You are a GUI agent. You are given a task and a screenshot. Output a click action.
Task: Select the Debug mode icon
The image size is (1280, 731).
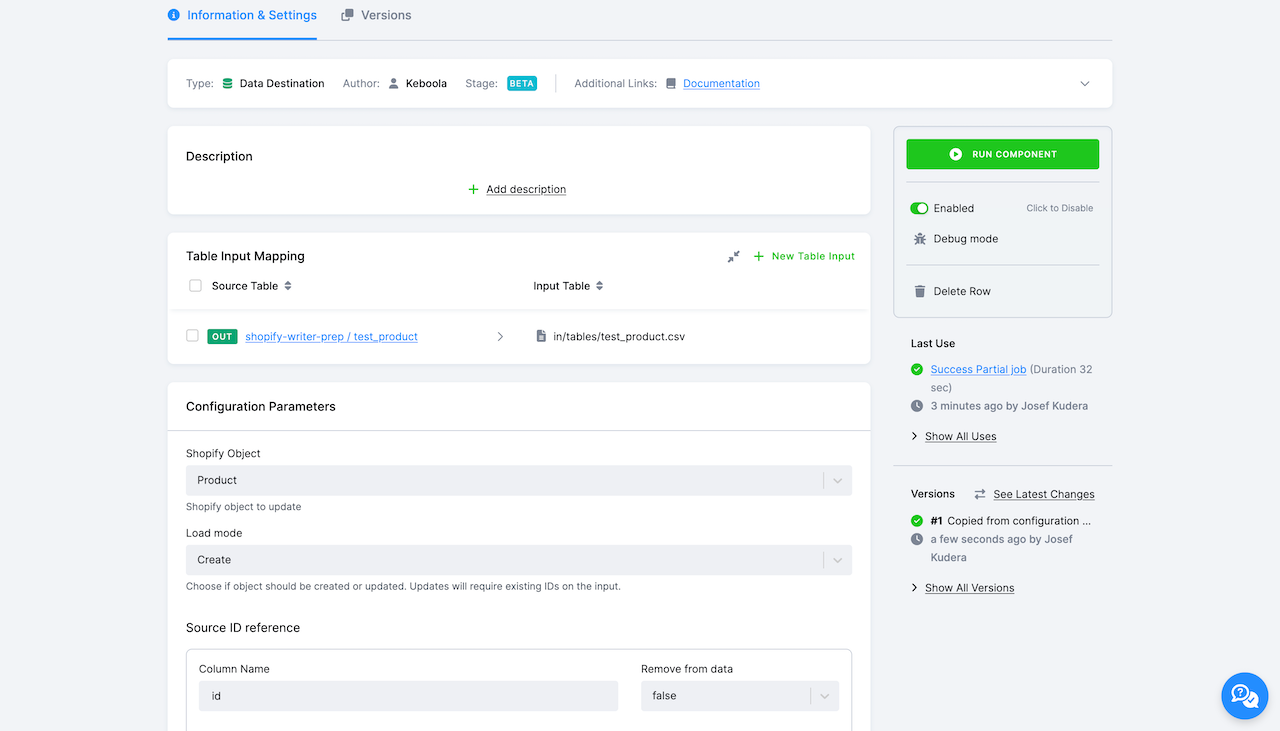(x=919, y=238)
